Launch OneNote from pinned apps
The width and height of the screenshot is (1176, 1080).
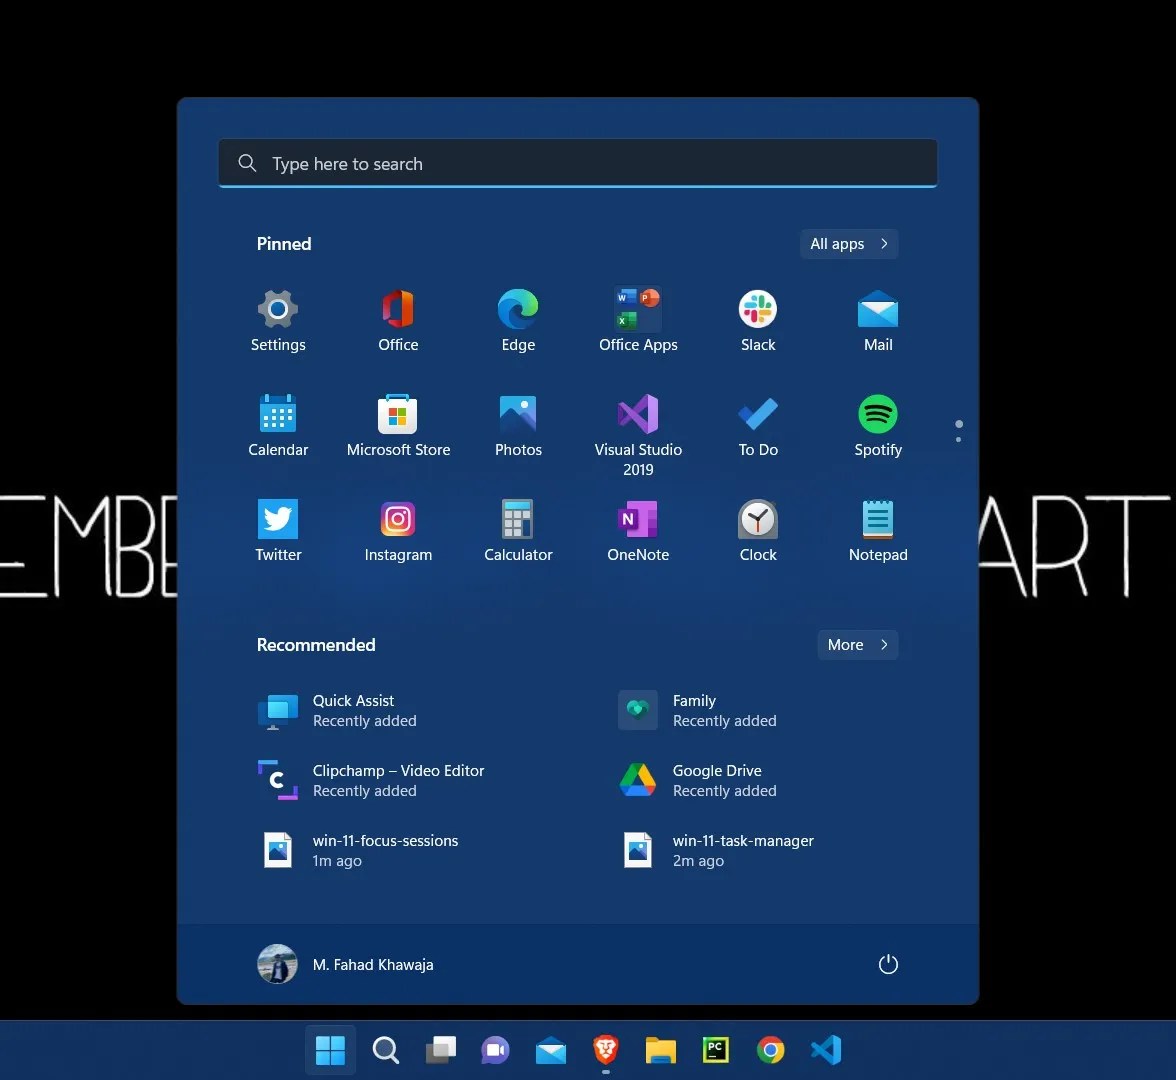tap(638, 530)
